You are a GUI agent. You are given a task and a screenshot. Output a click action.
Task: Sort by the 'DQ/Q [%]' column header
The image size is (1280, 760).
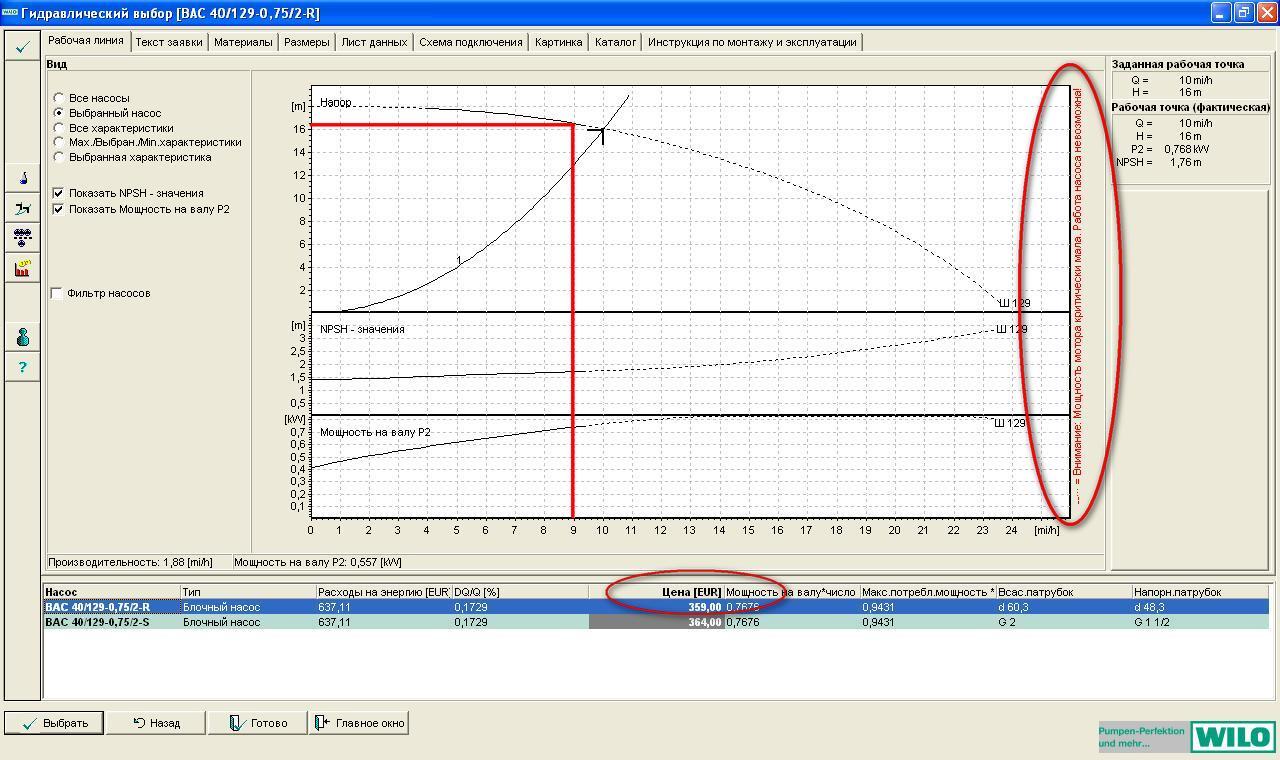[x=520, y=592]
